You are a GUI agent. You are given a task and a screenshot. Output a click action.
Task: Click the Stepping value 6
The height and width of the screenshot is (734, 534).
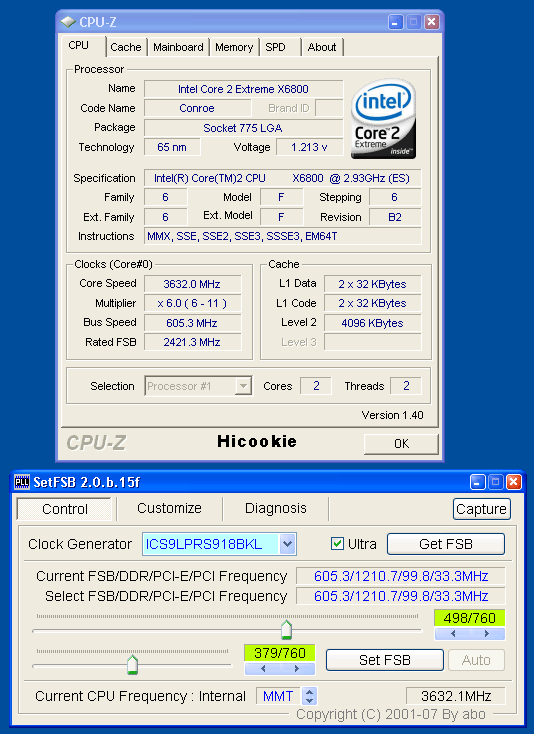[395, 197]
